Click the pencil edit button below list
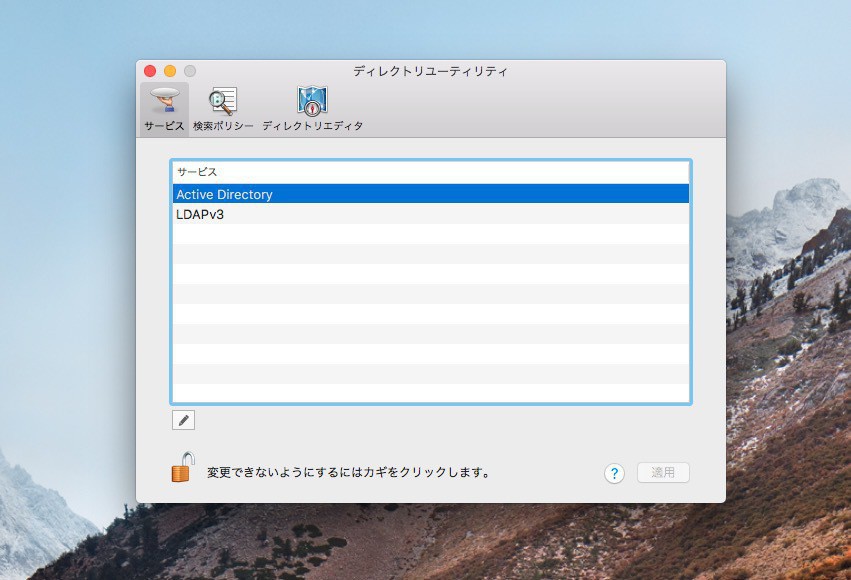851x580 pixels. click(x=183, y=420)
